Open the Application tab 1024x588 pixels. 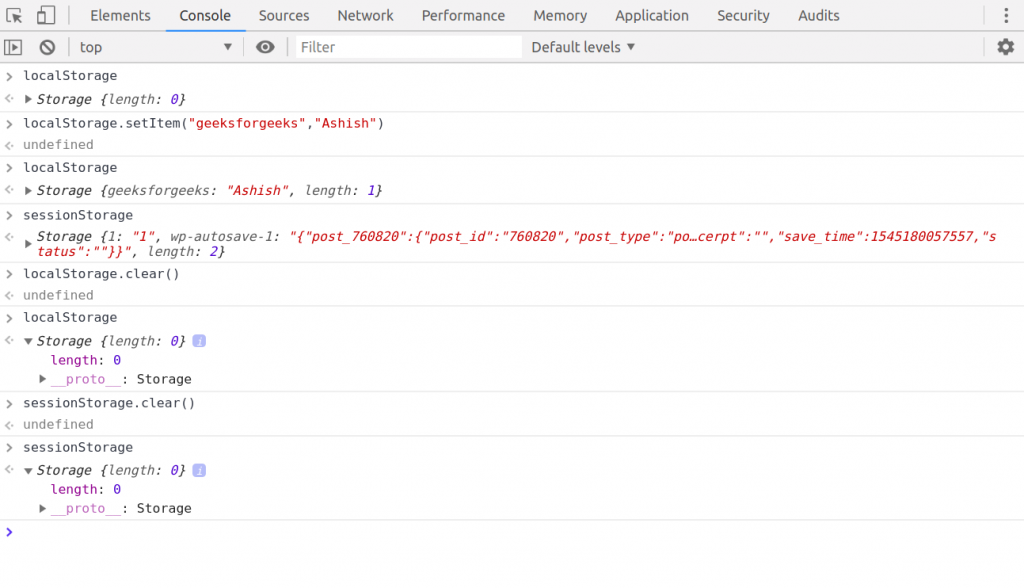pyautogui.click(x=651, y=16)
